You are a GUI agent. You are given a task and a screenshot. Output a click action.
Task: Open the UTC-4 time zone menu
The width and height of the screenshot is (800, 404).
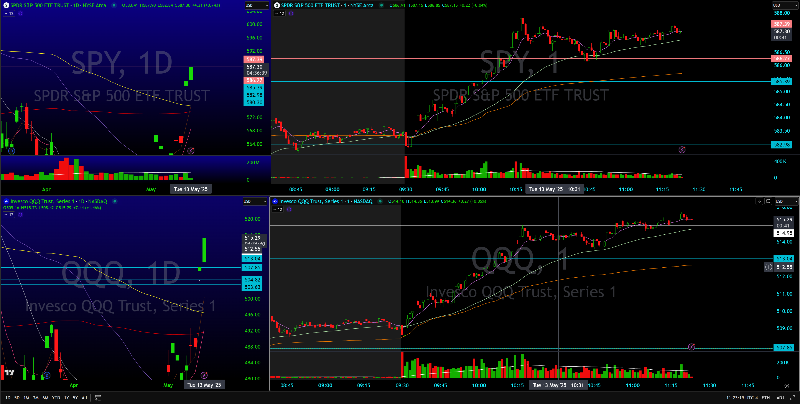742,397
